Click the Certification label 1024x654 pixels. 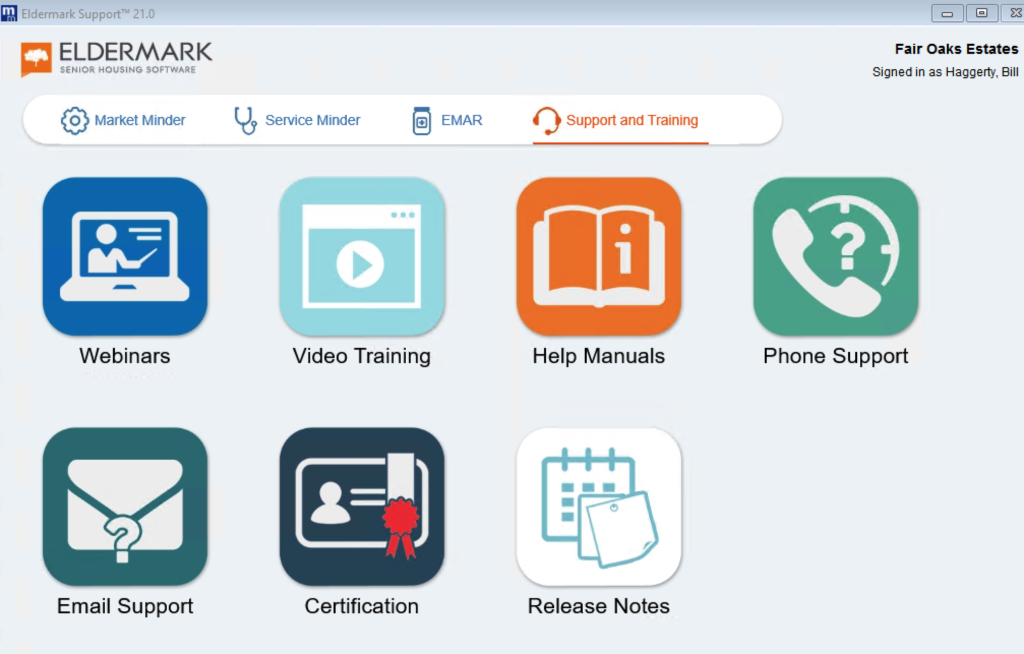[362, 606]
